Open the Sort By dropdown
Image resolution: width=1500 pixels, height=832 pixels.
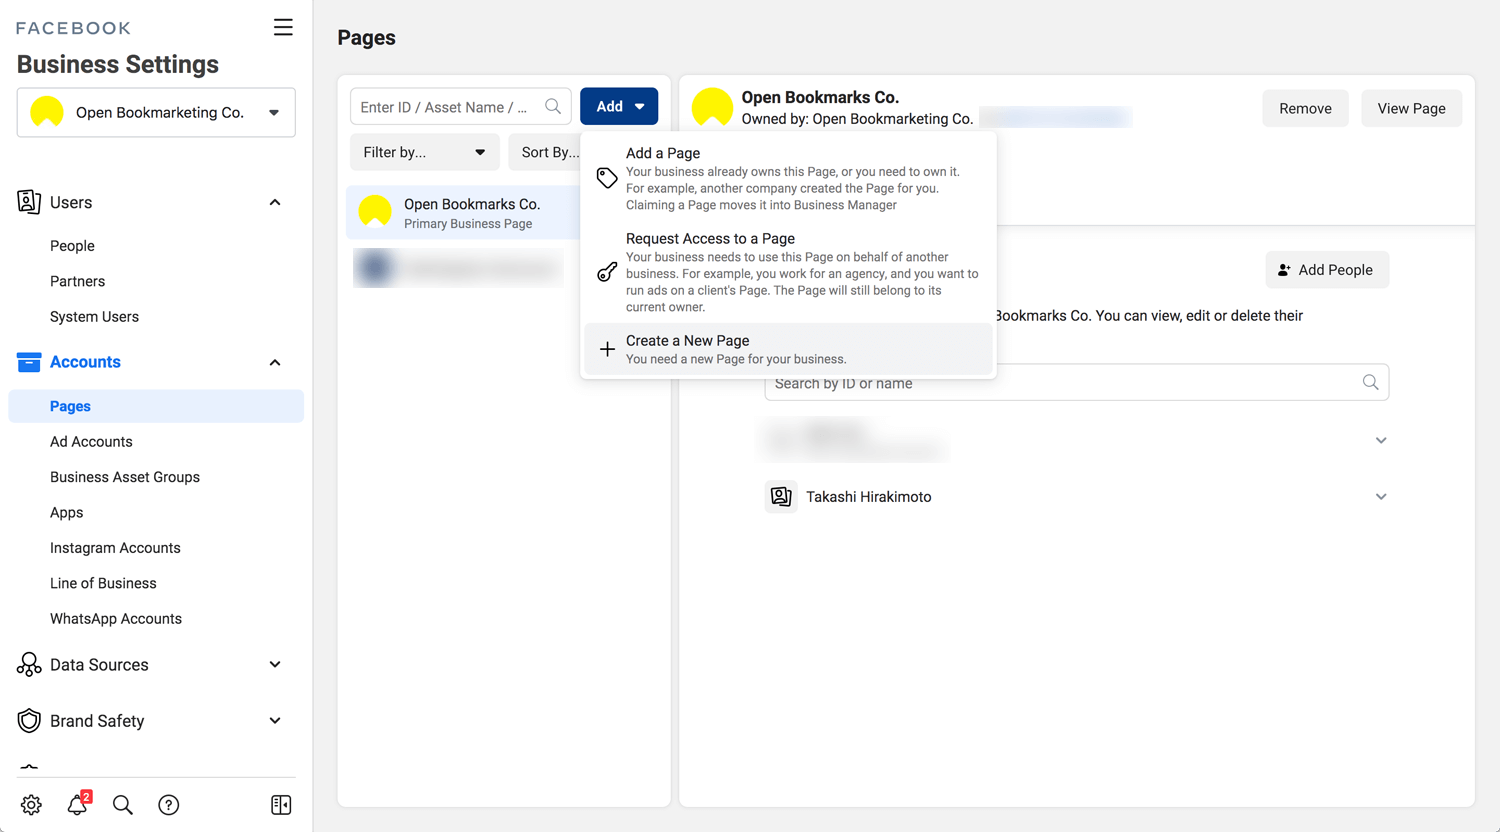(x=546, y=152)
